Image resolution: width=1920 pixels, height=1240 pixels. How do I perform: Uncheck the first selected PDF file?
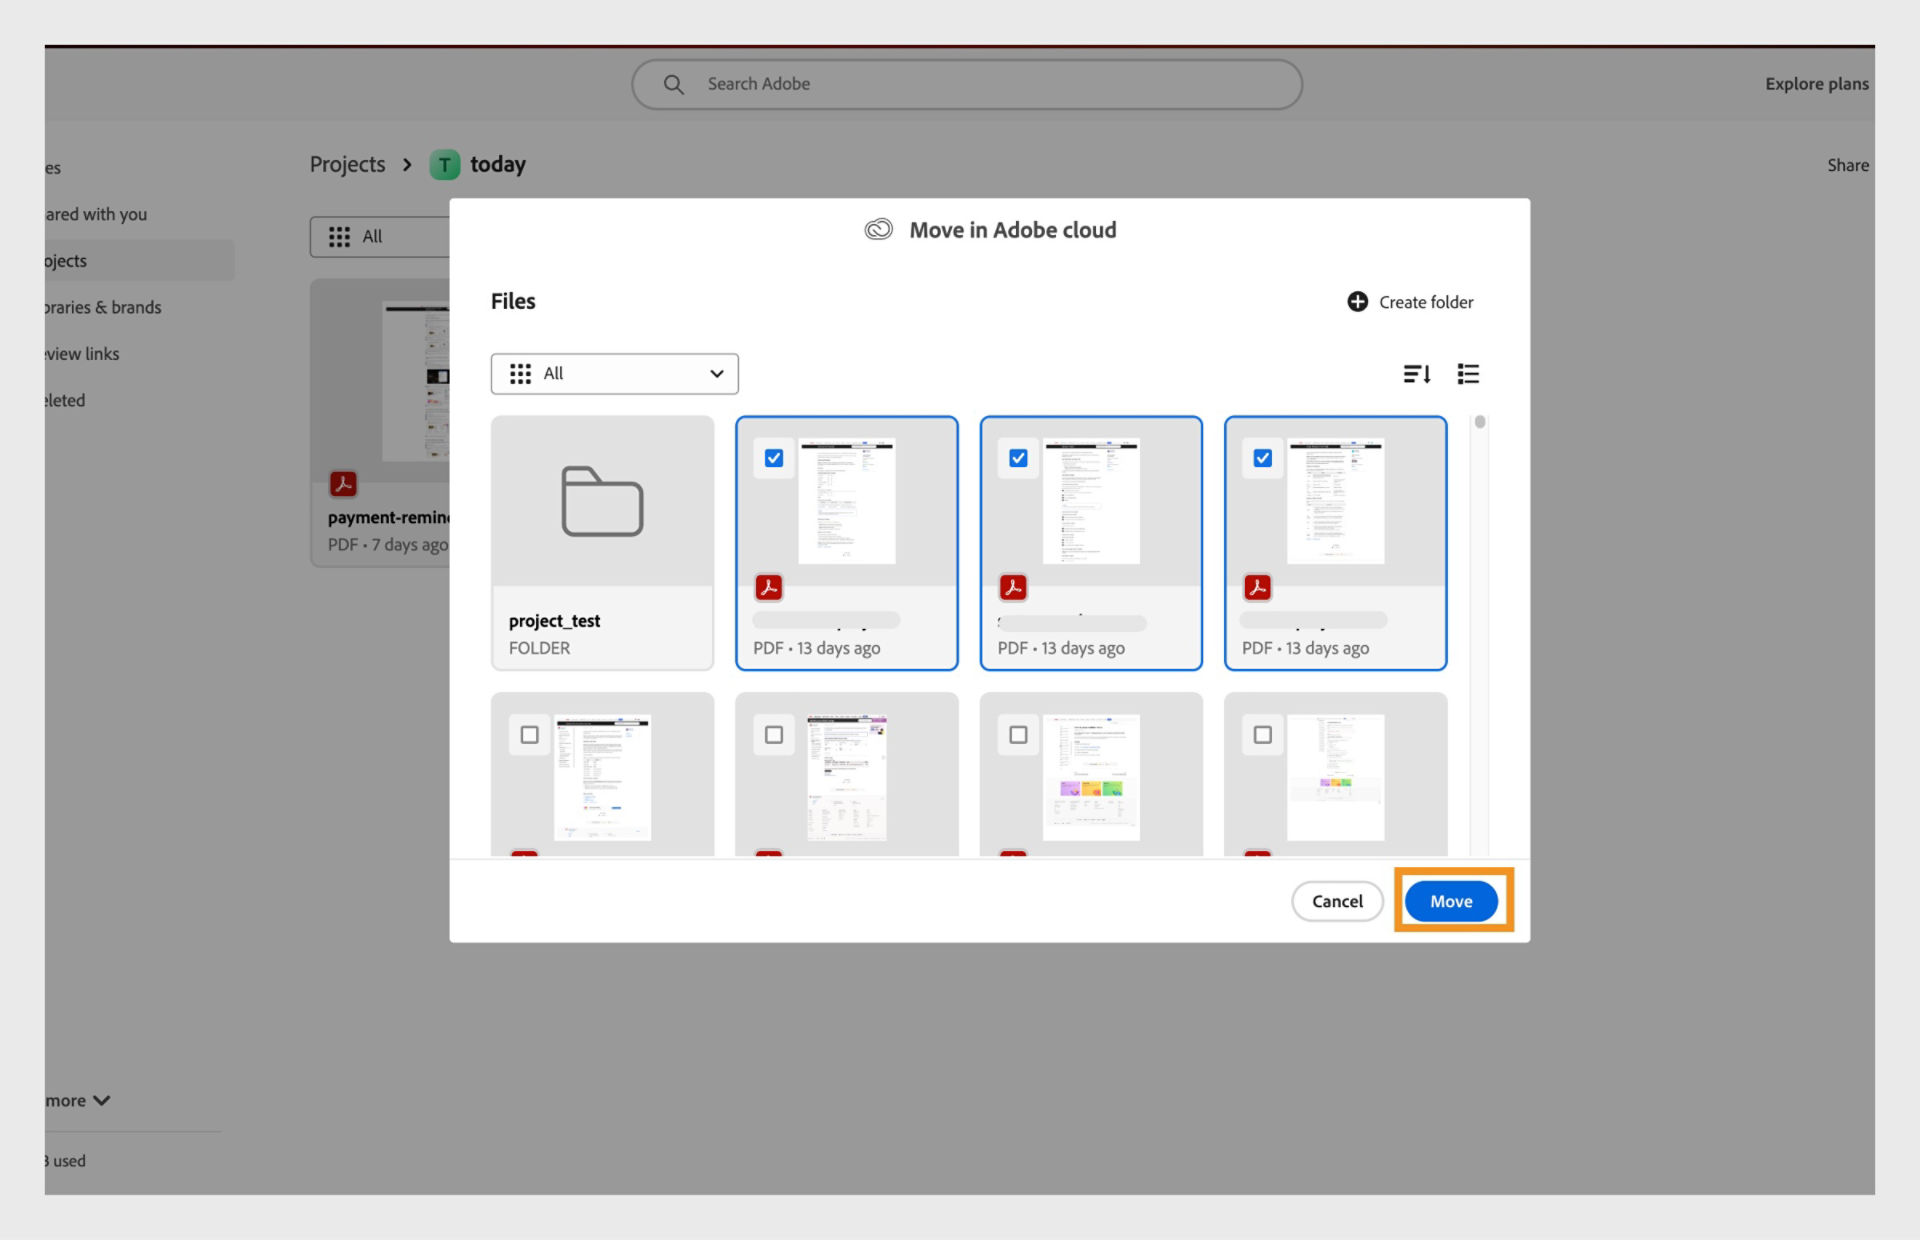pos(774,458)
